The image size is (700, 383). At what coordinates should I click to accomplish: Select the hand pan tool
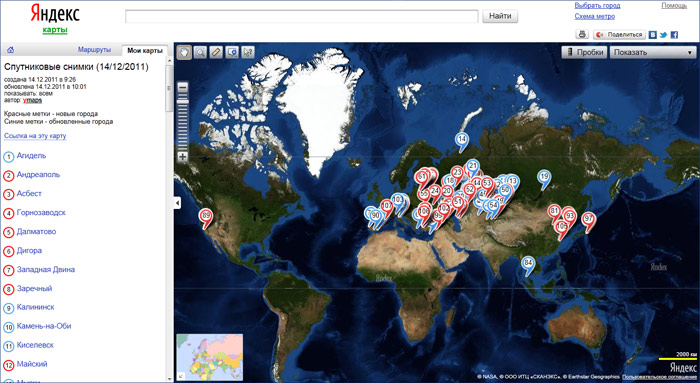pyautogui.click(x=184, y=52)
